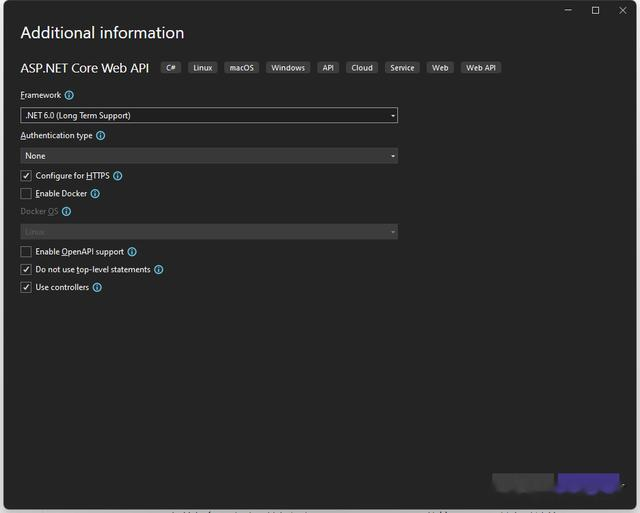Viewport: 640px width, 513px height.
Task: Click the Web tag
Action: [x=440, y=68]
